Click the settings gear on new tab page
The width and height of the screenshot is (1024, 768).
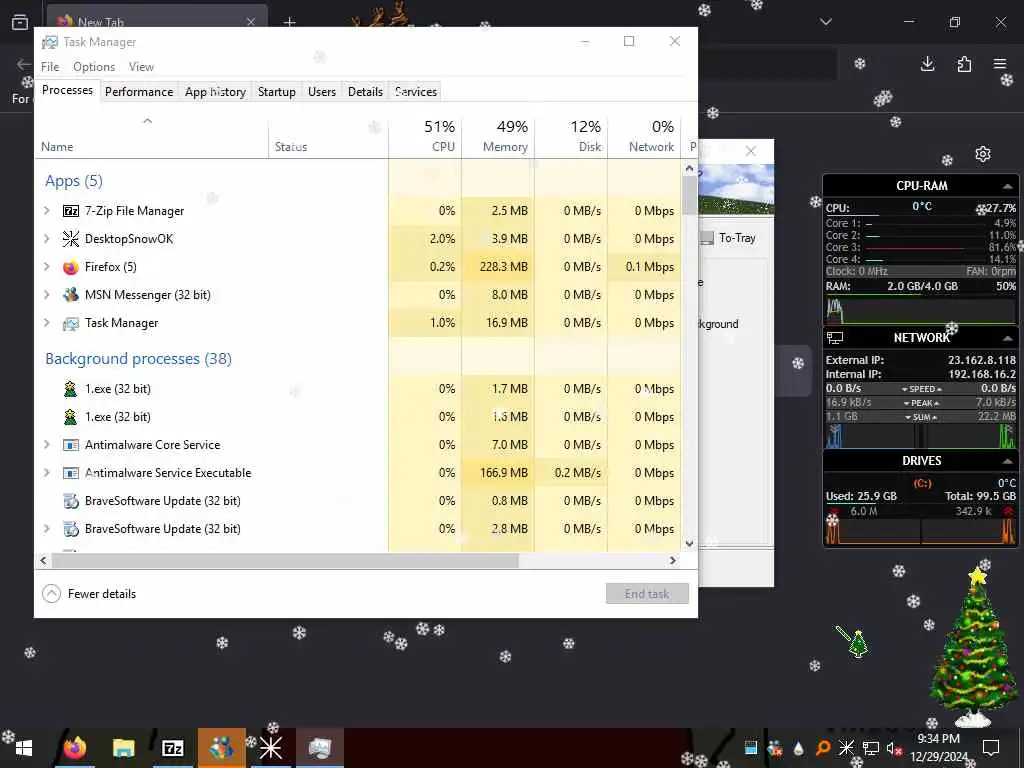(983, 154)
